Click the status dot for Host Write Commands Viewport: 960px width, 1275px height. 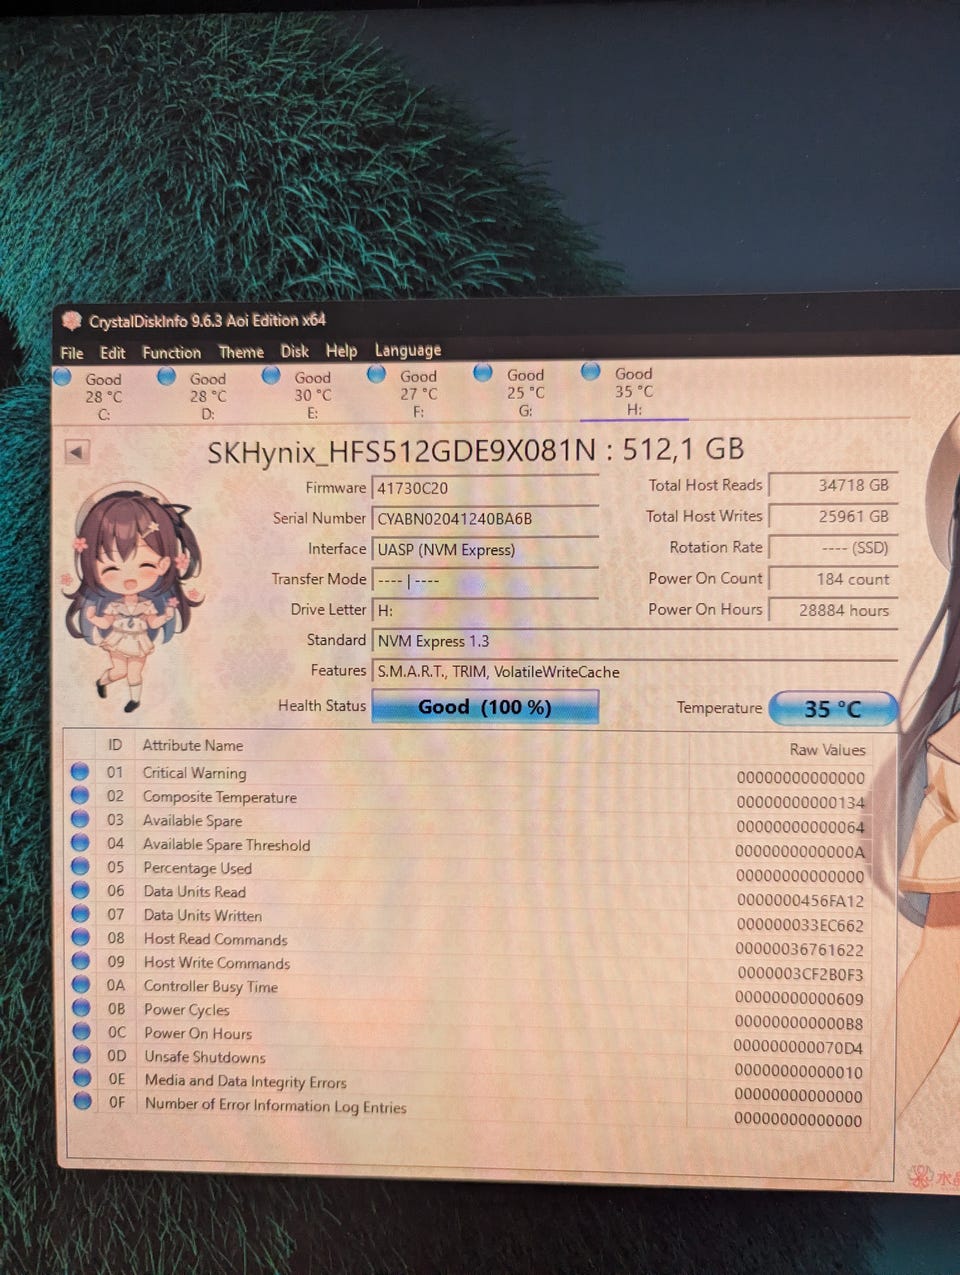[80, 961]
